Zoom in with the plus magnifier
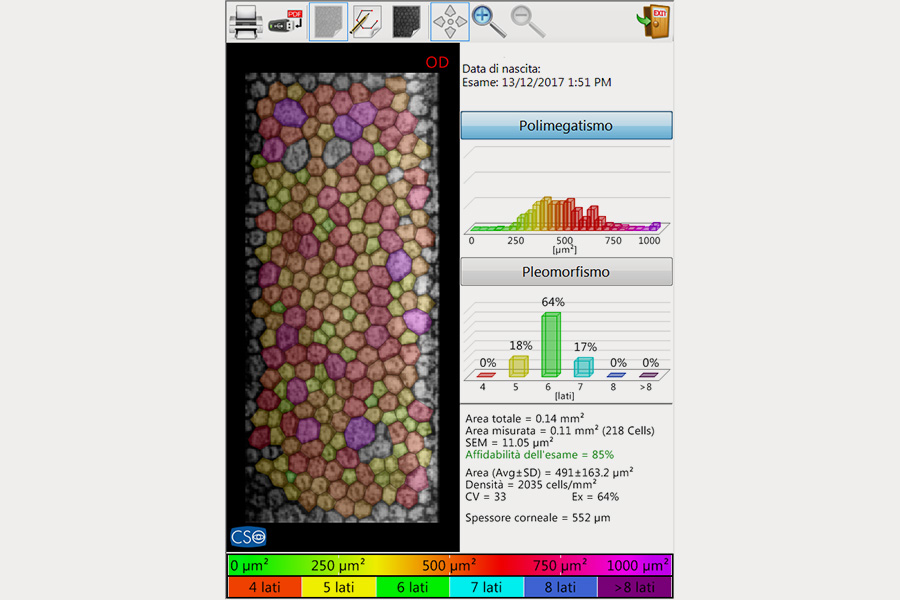Image resolution: width=900 pixels, height=600 pixels. click(488, 22)
